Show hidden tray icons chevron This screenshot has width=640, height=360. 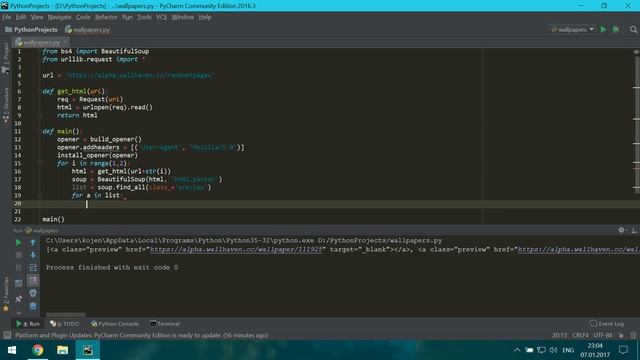(x=517, y=350)
